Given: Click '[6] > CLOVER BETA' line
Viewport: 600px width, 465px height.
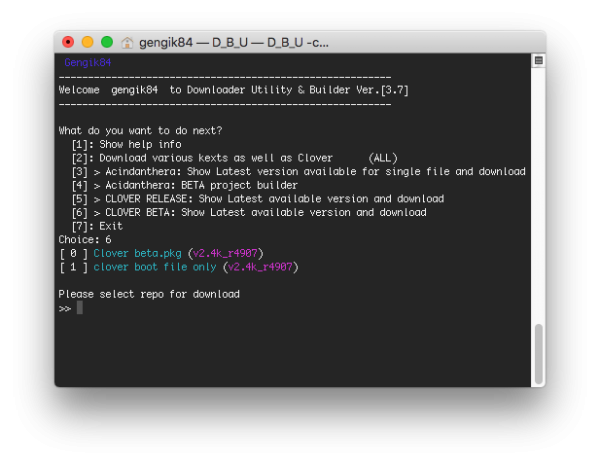Looking at the screenshot, I should coord(249,212).
